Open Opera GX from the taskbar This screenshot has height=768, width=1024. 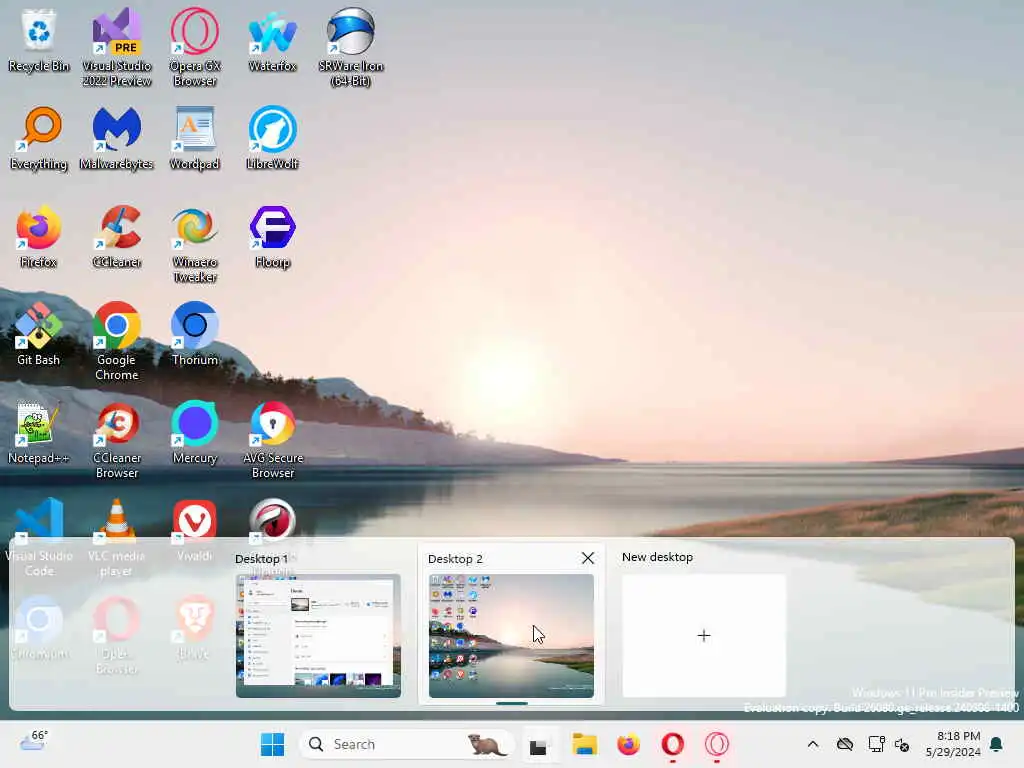pos(716,744)
